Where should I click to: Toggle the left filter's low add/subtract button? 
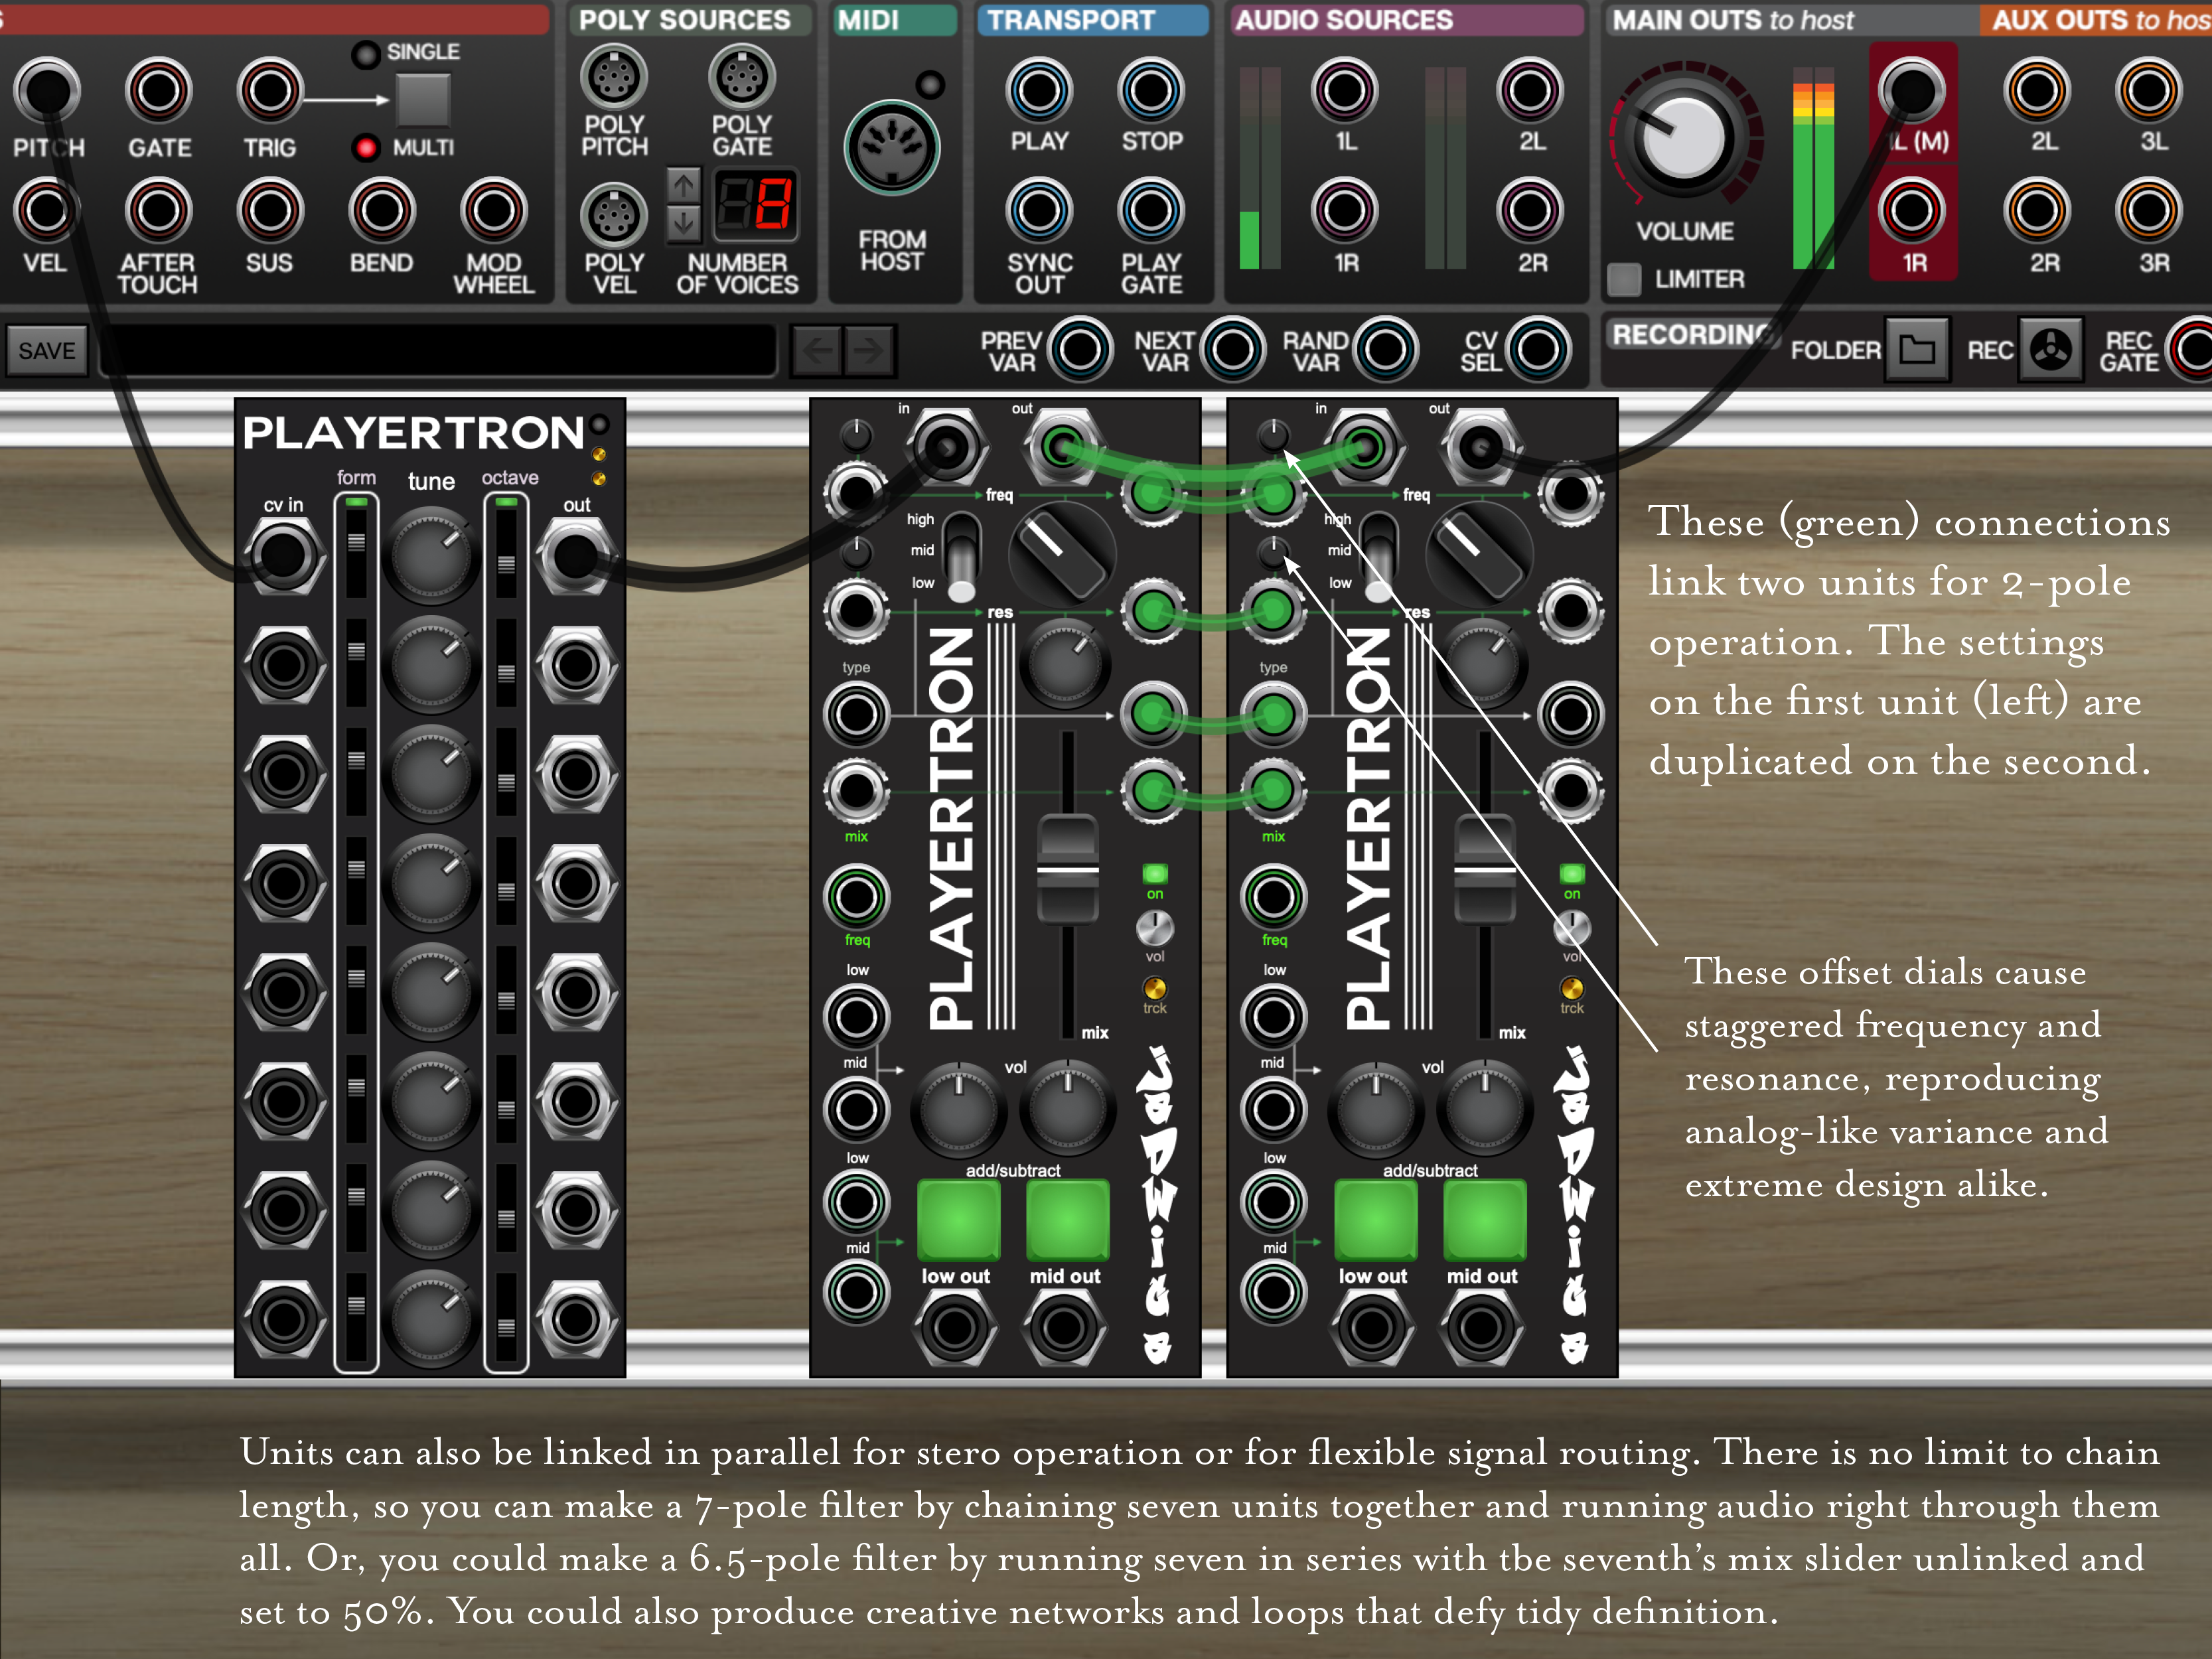(x=958, y=1220)
